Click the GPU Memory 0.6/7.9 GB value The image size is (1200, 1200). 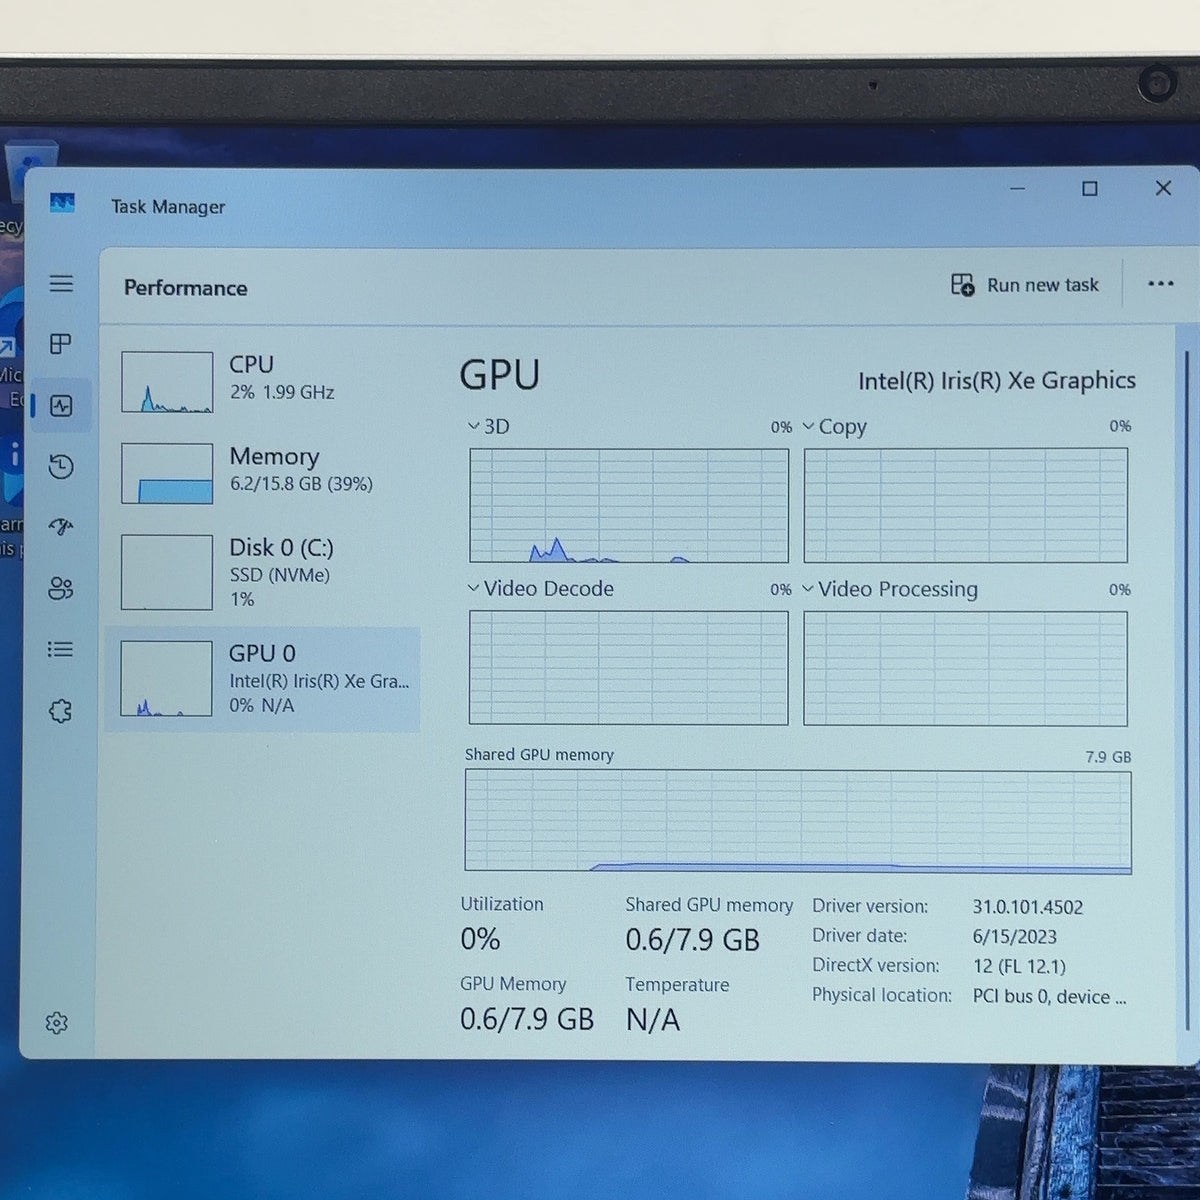(527, 1019)
